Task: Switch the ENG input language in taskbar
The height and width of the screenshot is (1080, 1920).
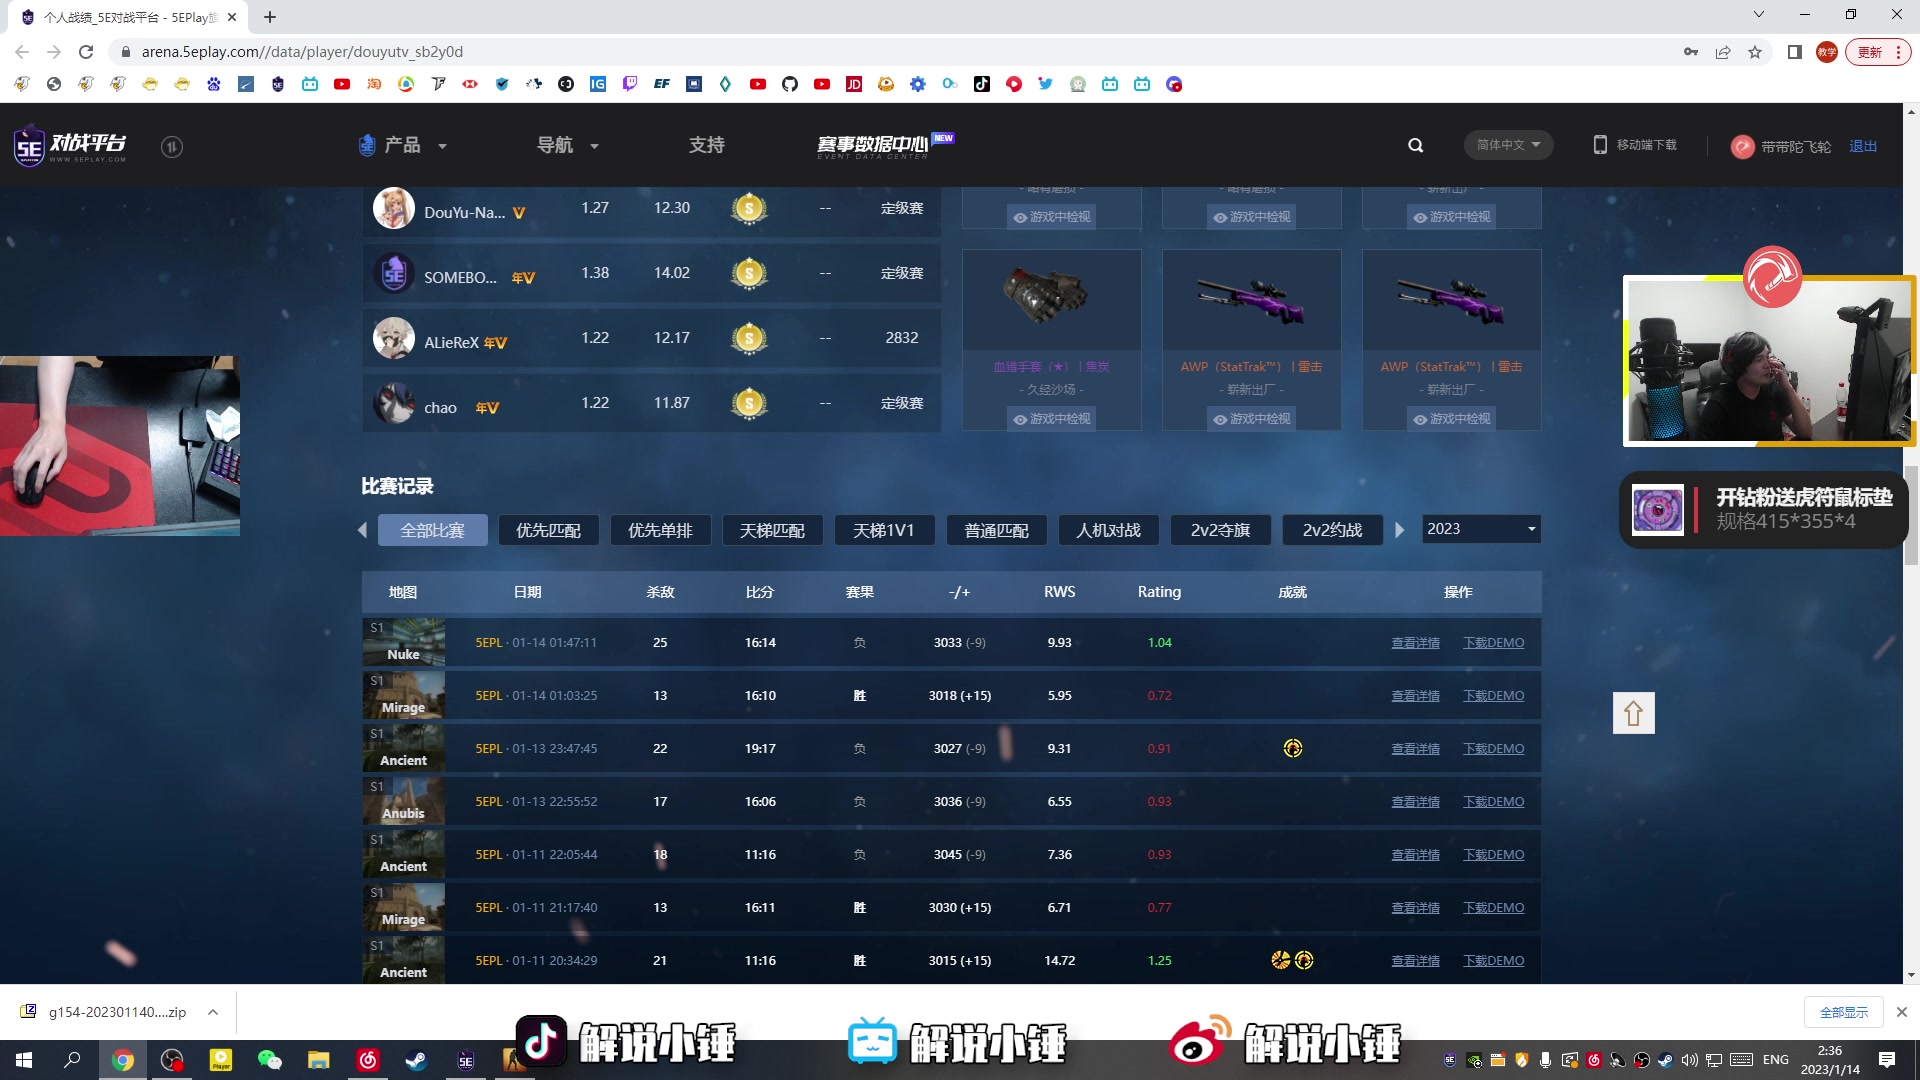Action: click(x=1775, y=1059)
